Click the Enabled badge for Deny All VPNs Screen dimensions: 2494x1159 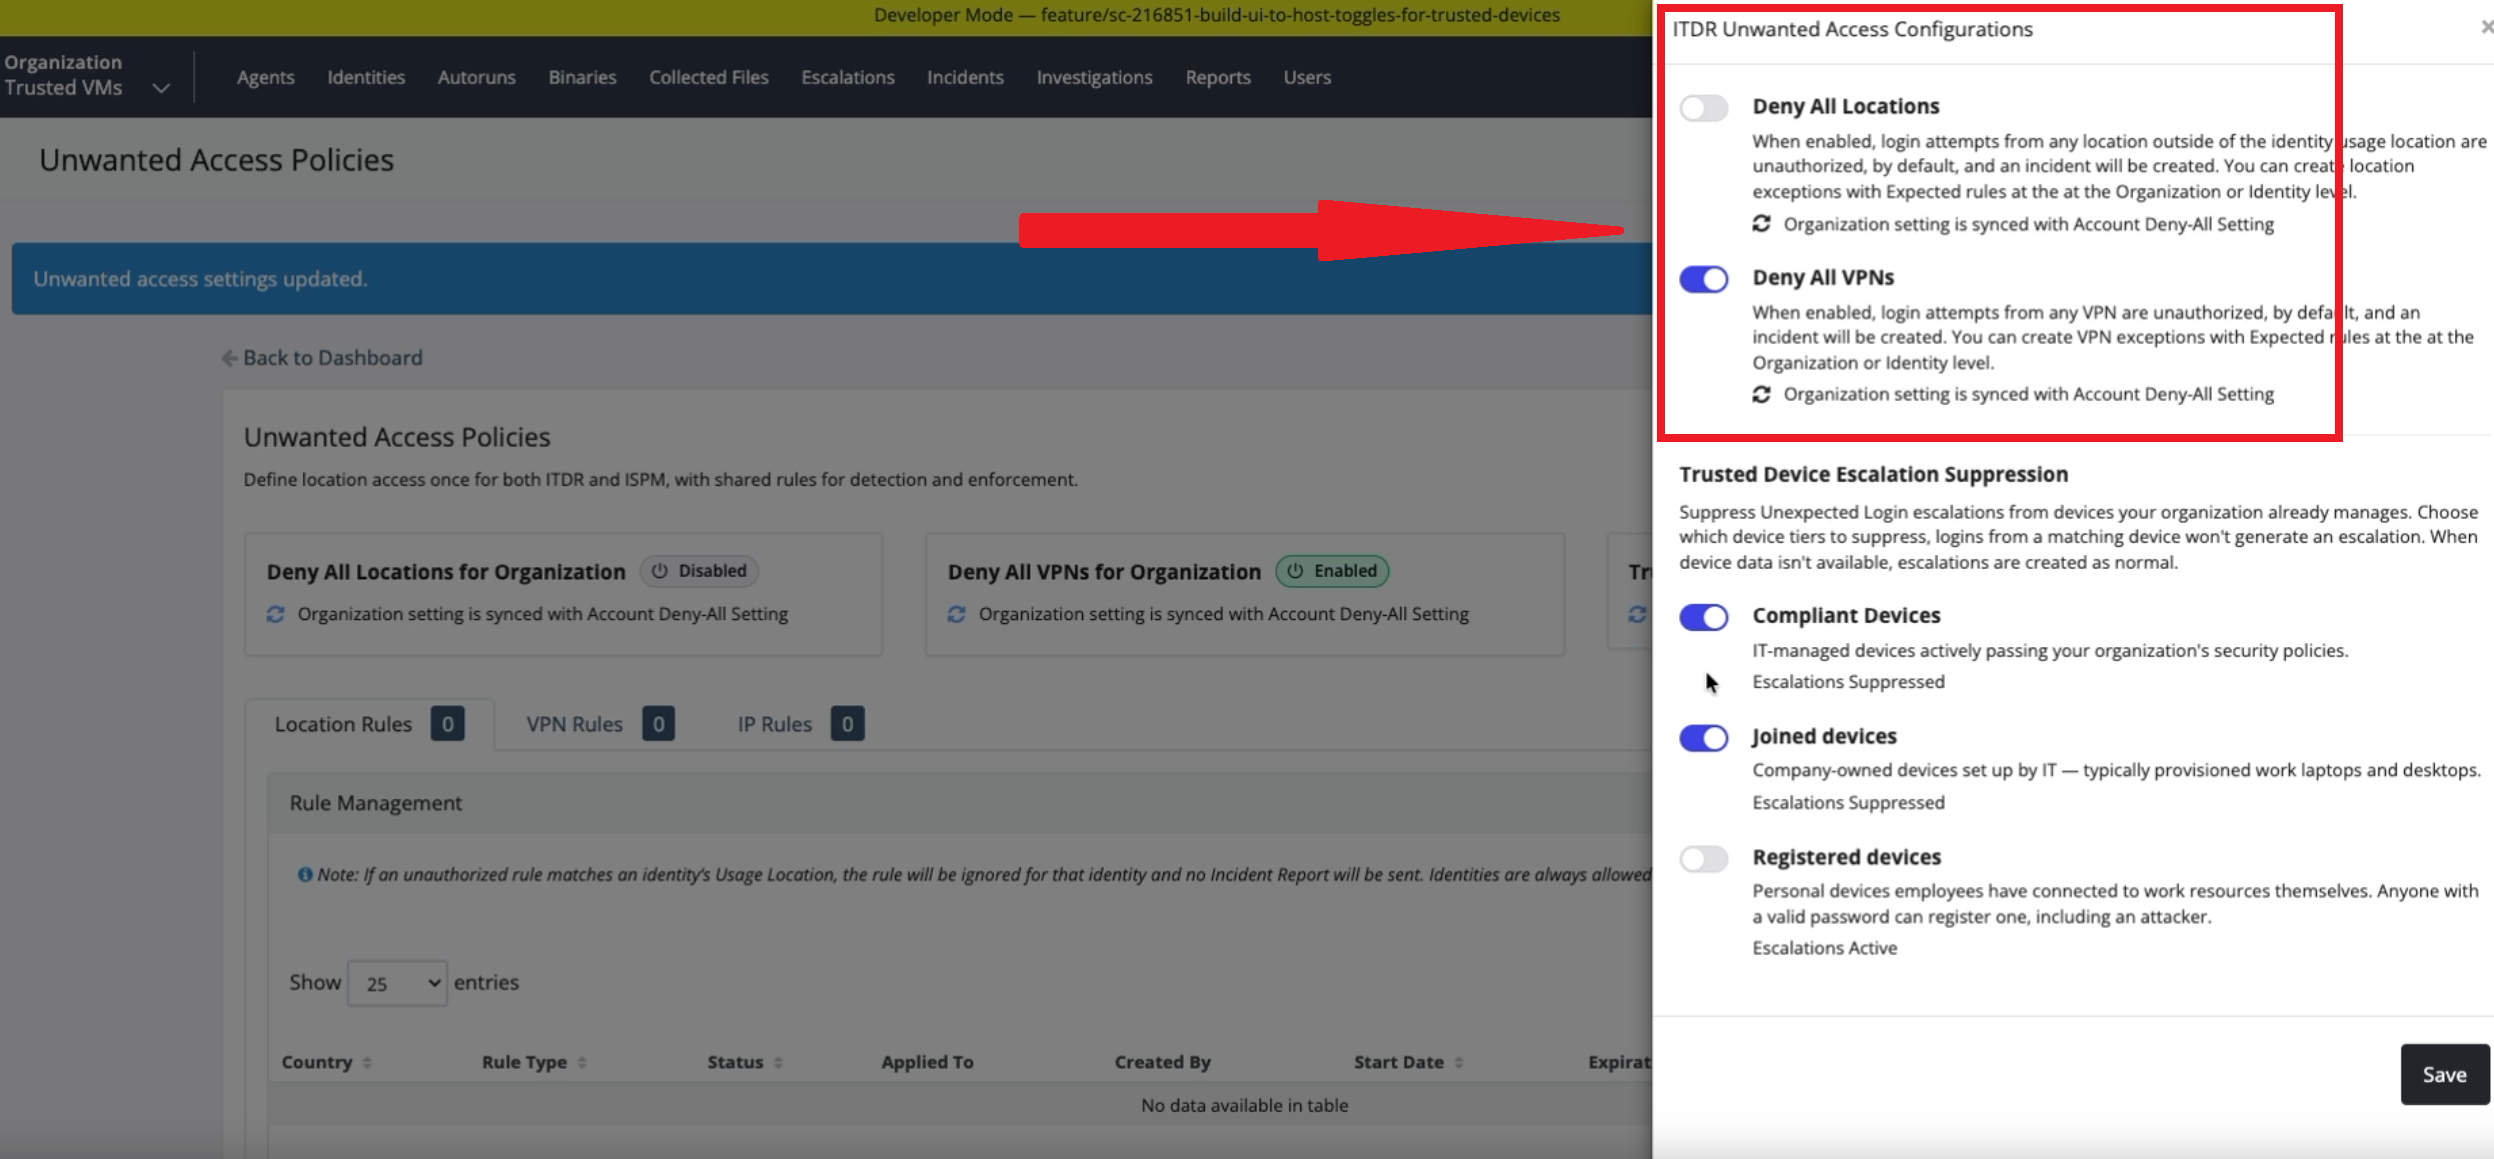[x=1332, y=571]
